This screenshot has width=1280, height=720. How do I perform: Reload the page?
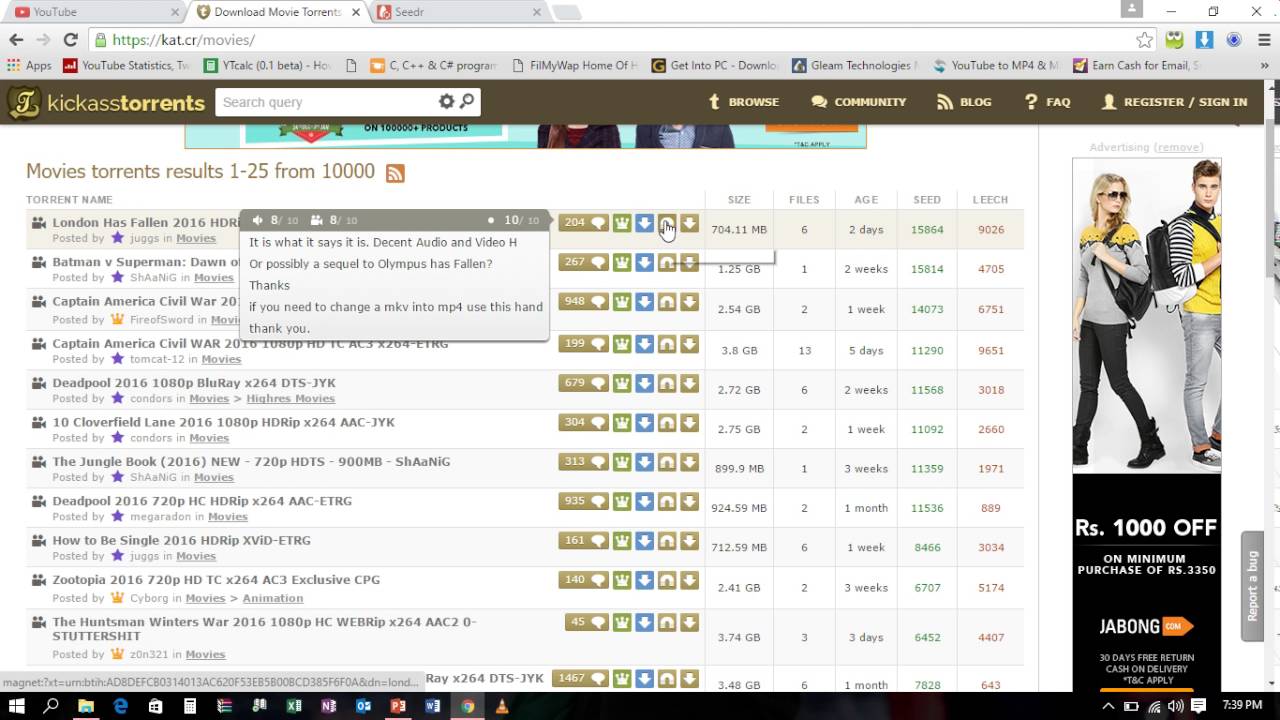click(x=70, y=40)
